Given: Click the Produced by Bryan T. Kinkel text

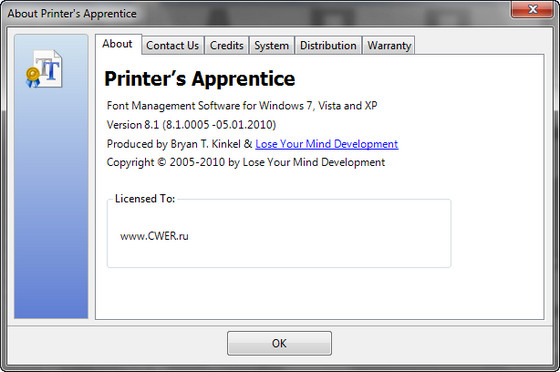Looking at the screenshot, I should [x=179, y=144].
